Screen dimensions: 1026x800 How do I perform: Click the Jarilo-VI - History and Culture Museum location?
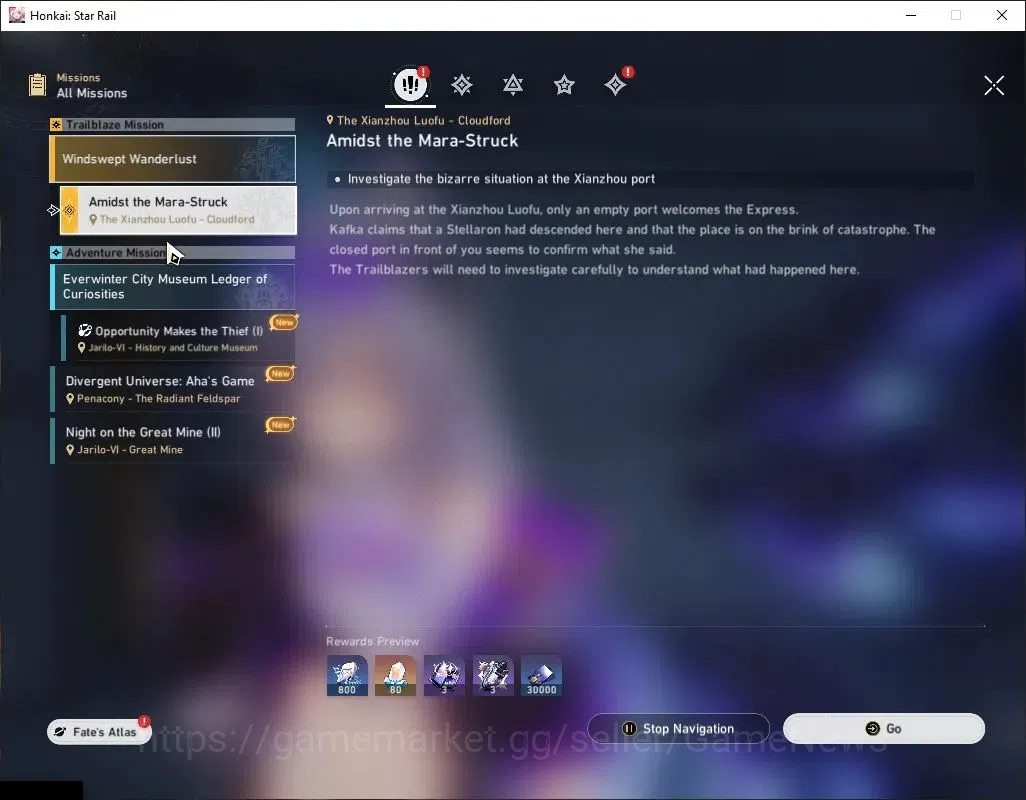click(173, 348)
